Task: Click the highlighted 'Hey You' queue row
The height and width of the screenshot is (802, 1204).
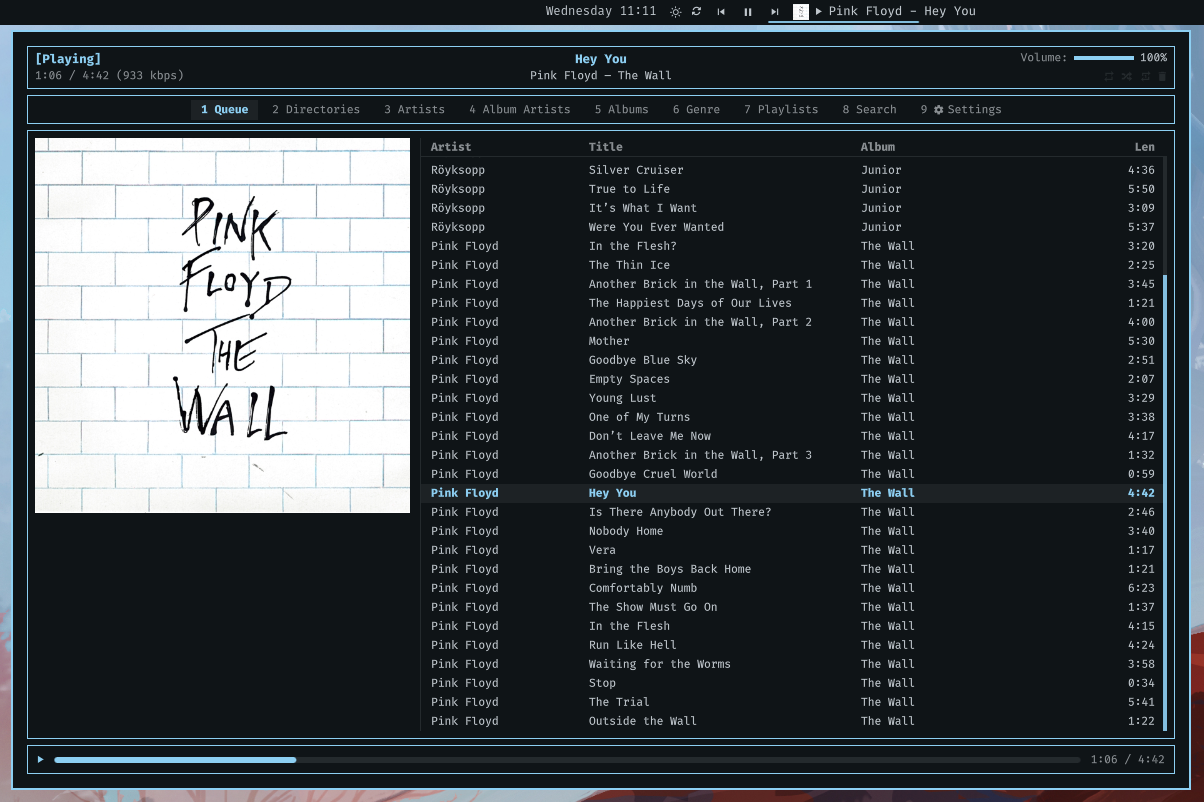Action: (793, 493)
